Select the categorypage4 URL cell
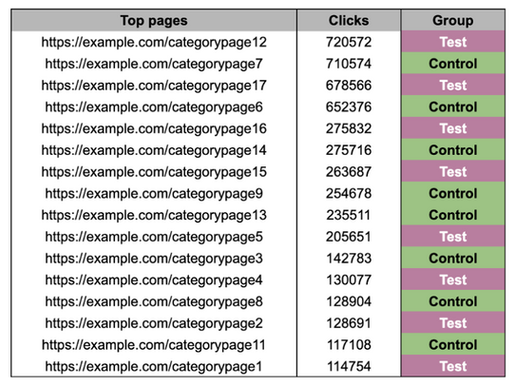The width and height of the screenshot is (514, 386). [x=154, y=280]
